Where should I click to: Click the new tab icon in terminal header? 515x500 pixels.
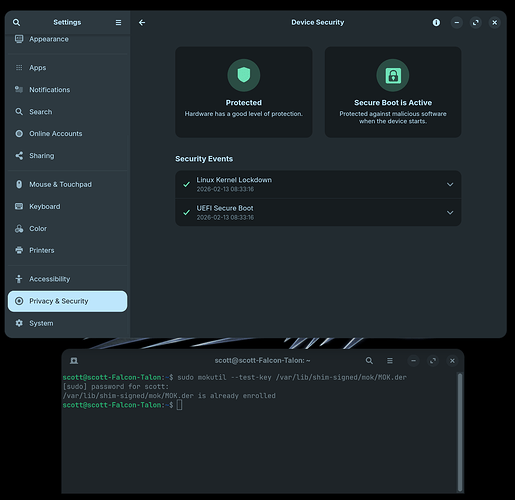coord(74,361)
